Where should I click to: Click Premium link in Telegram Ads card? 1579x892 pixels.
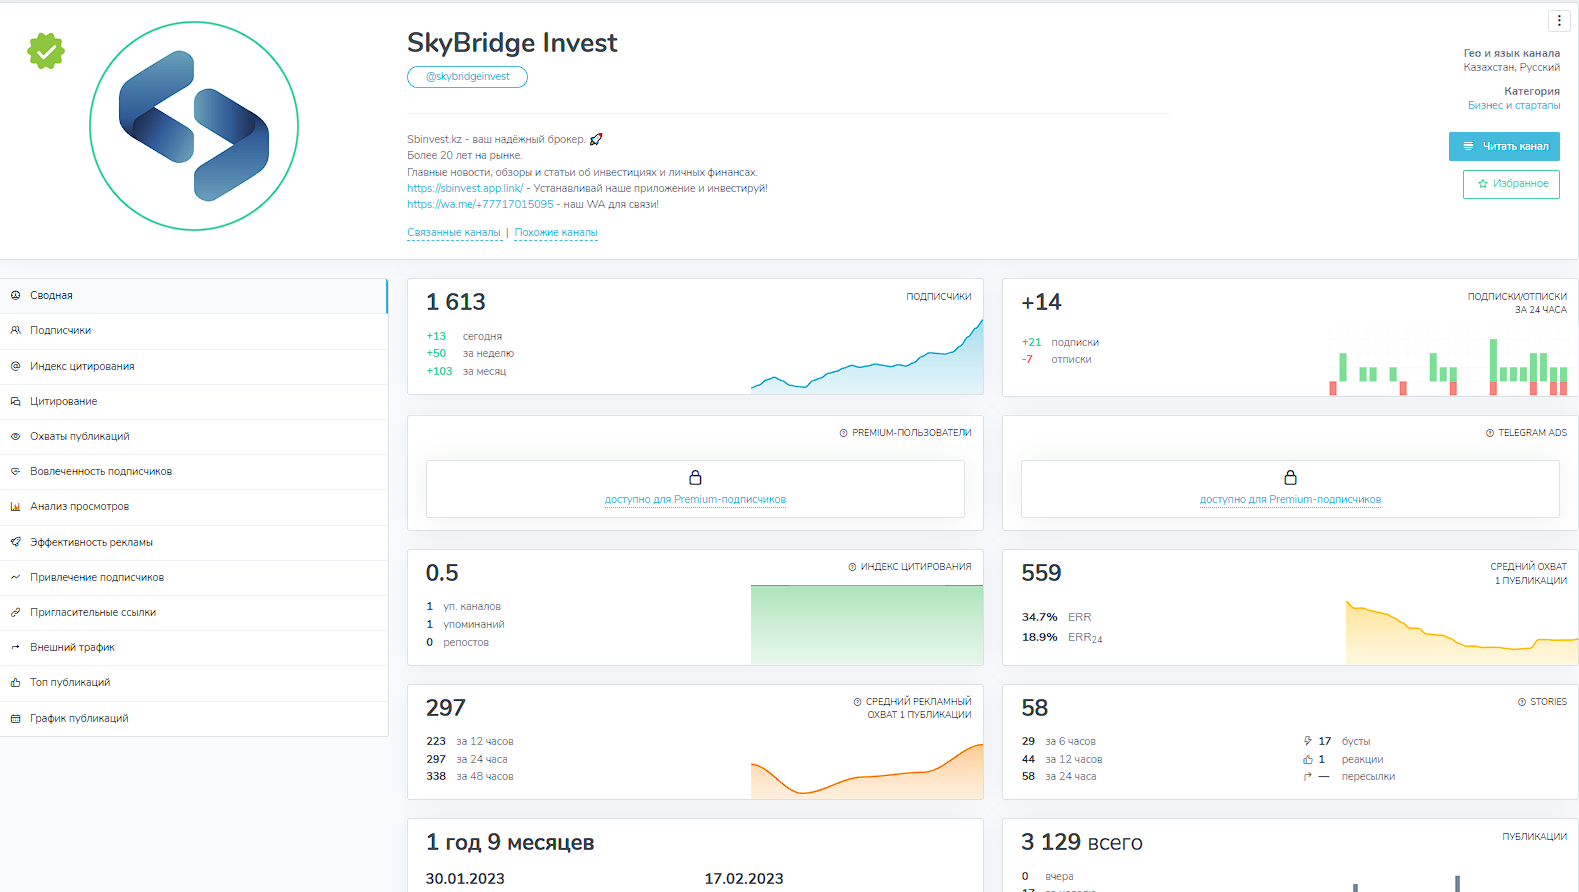[x=1290, y=500]
